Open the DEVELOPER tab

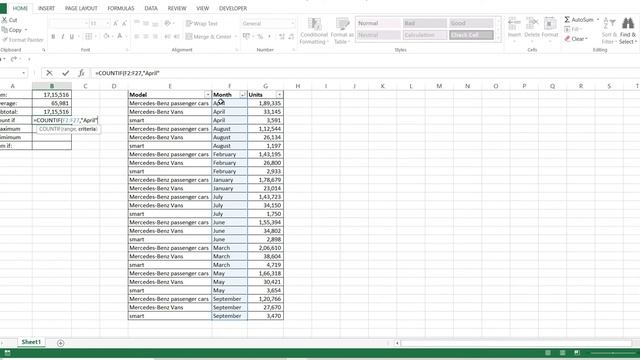click(x=233, y=8)
